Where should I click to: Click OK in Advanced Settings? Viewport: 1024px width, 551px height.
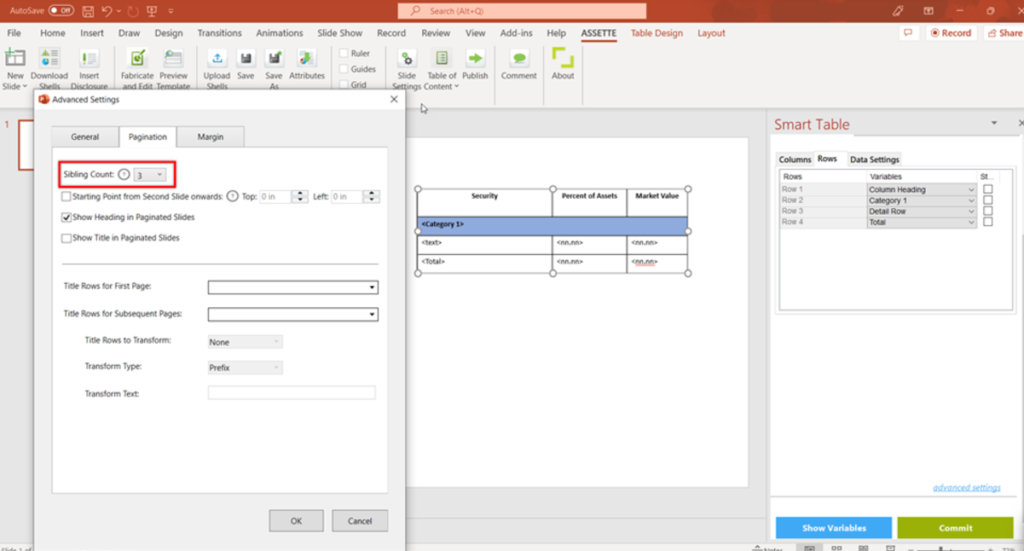[x=296, y=521]
